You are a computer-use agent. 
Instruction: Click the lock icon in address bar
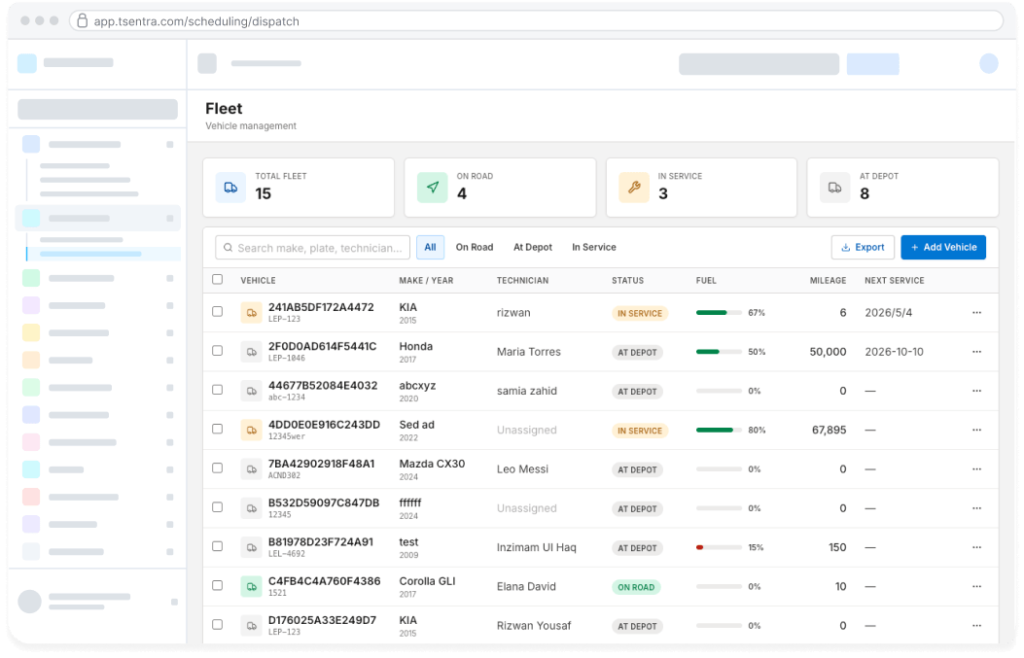point(82,21)
